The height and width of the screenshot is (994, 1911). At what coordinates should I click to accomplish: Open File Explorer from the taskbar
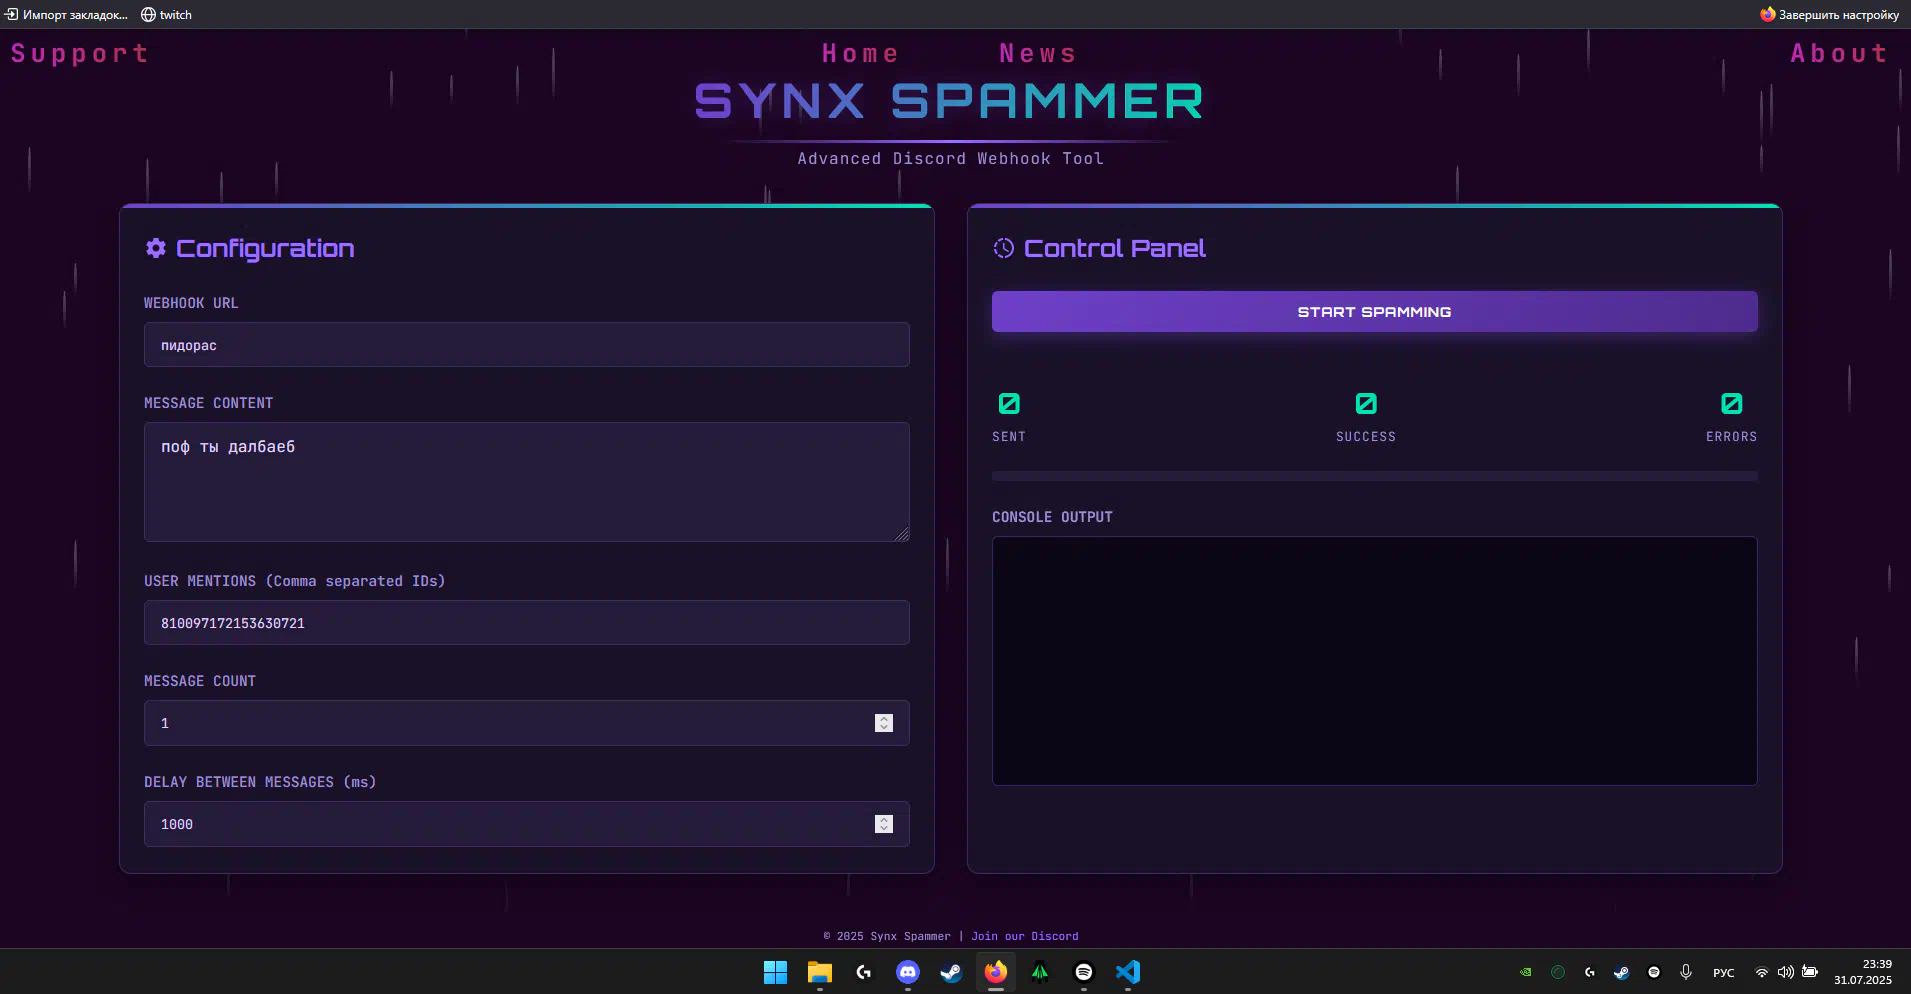820,972
